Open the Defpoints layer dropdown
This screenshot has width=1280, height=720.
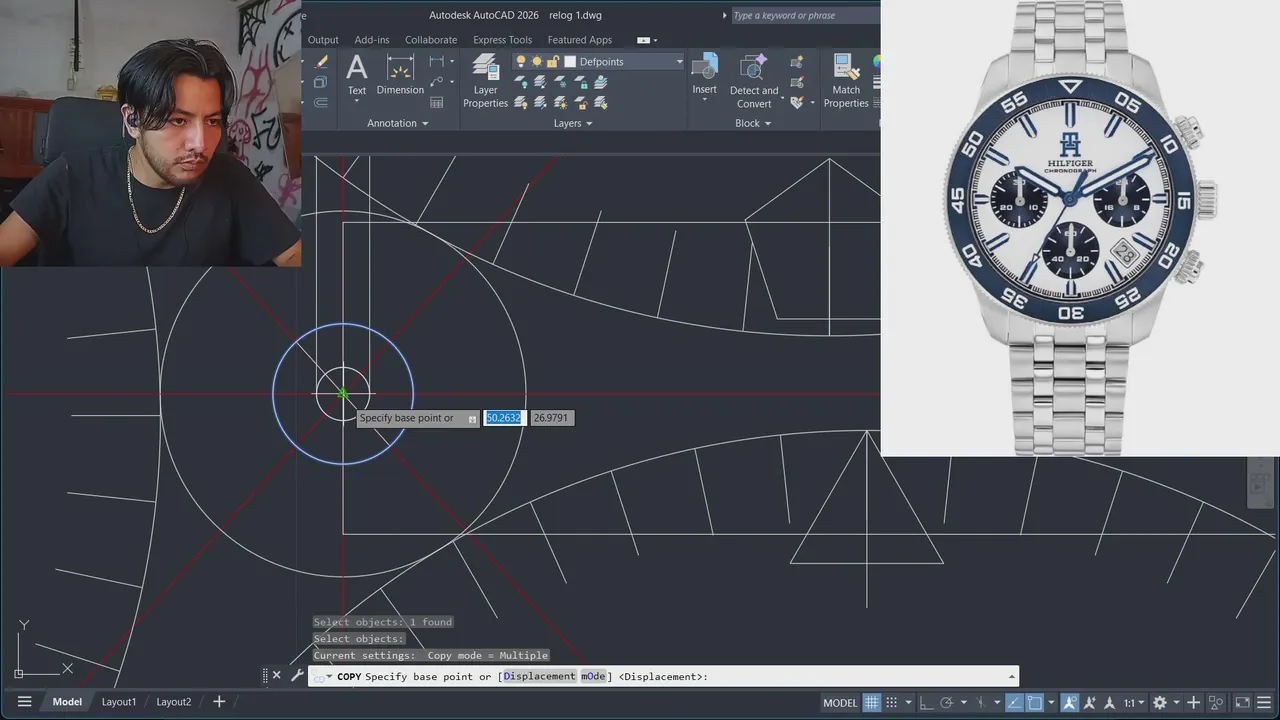coord(679,62)
